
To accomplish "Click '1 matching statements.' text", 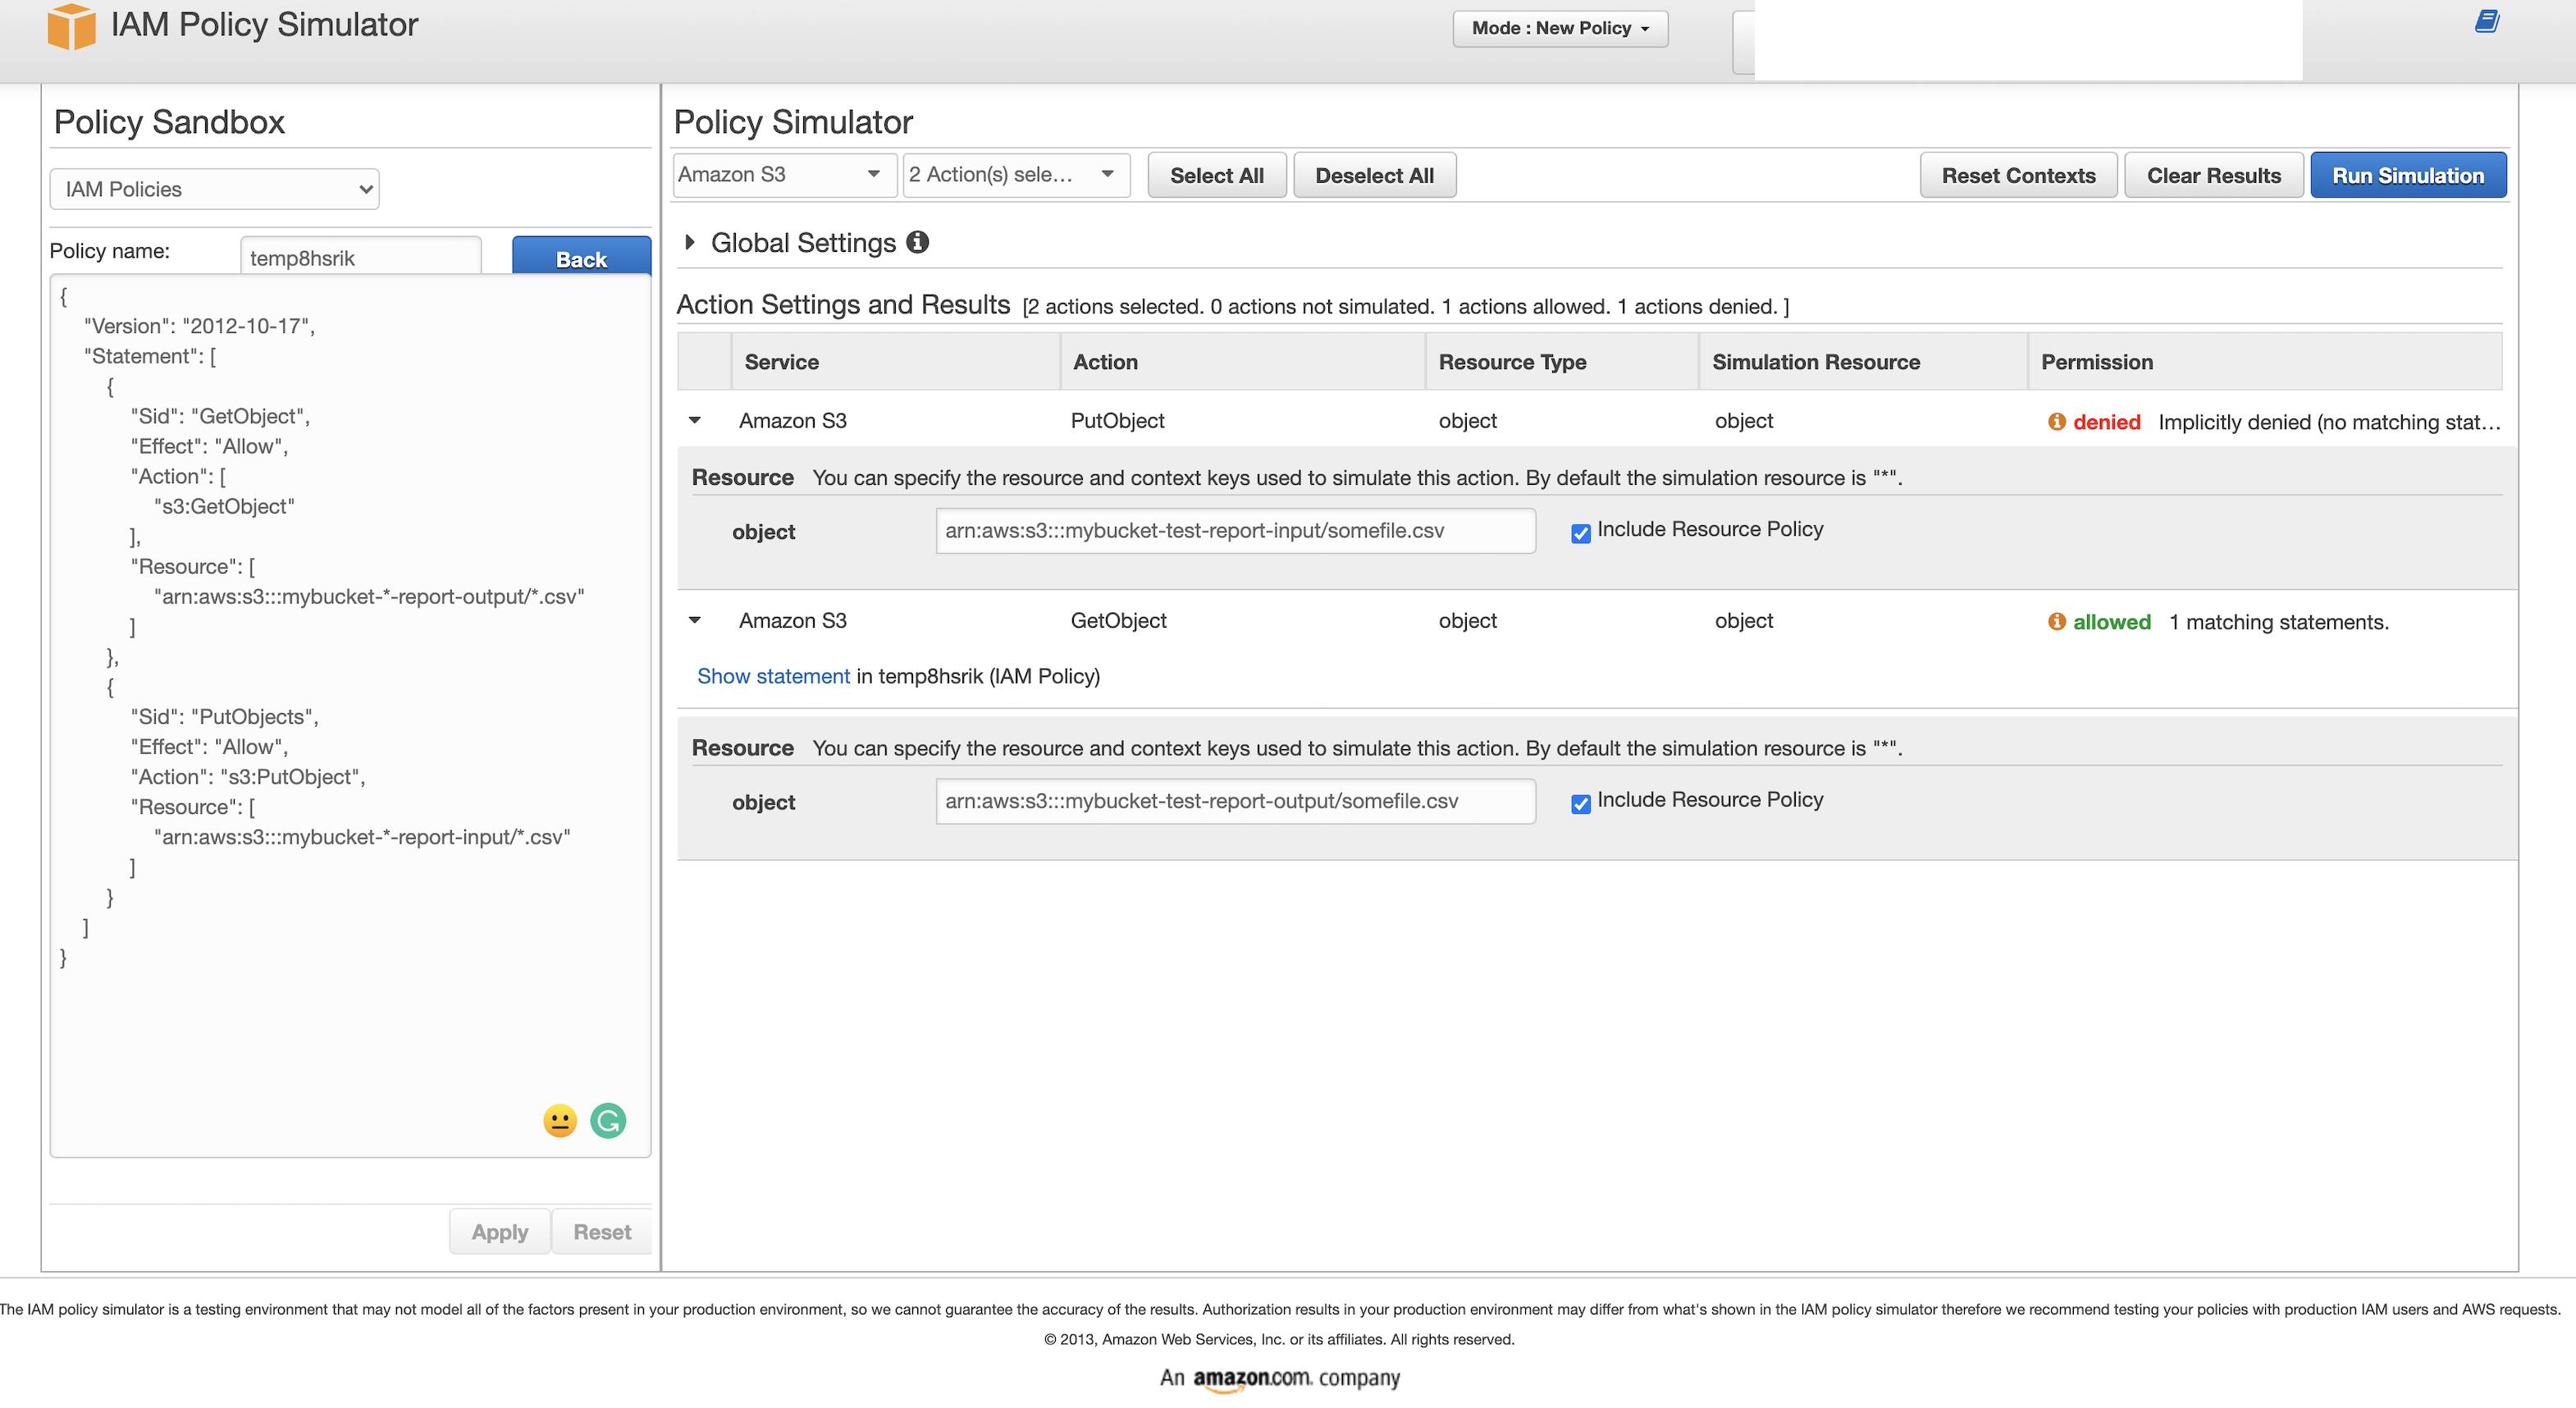I will [x=2278, y=622].
